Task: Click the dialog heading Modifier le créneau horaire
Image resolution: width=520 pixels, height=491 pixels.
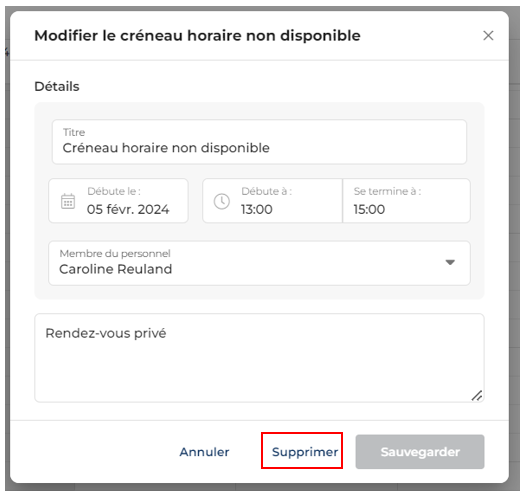Action: [197, 36]
